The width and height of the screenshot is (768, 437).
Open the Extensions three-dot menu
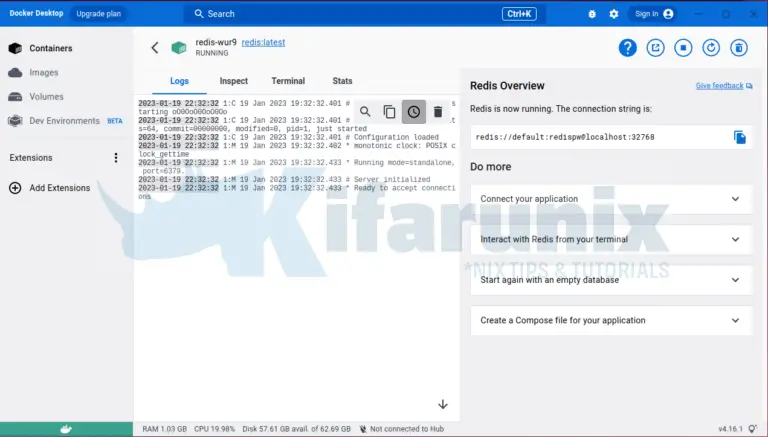(115, 158)
